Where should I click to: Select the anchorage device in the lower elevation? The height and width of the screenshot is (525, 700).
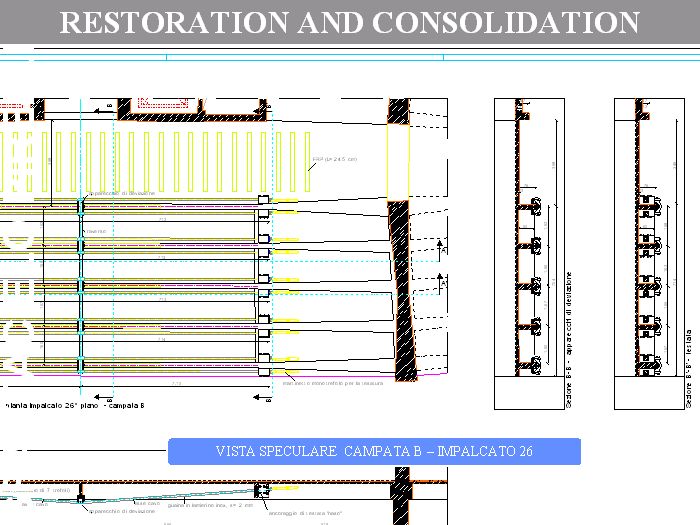click(263, 492)
